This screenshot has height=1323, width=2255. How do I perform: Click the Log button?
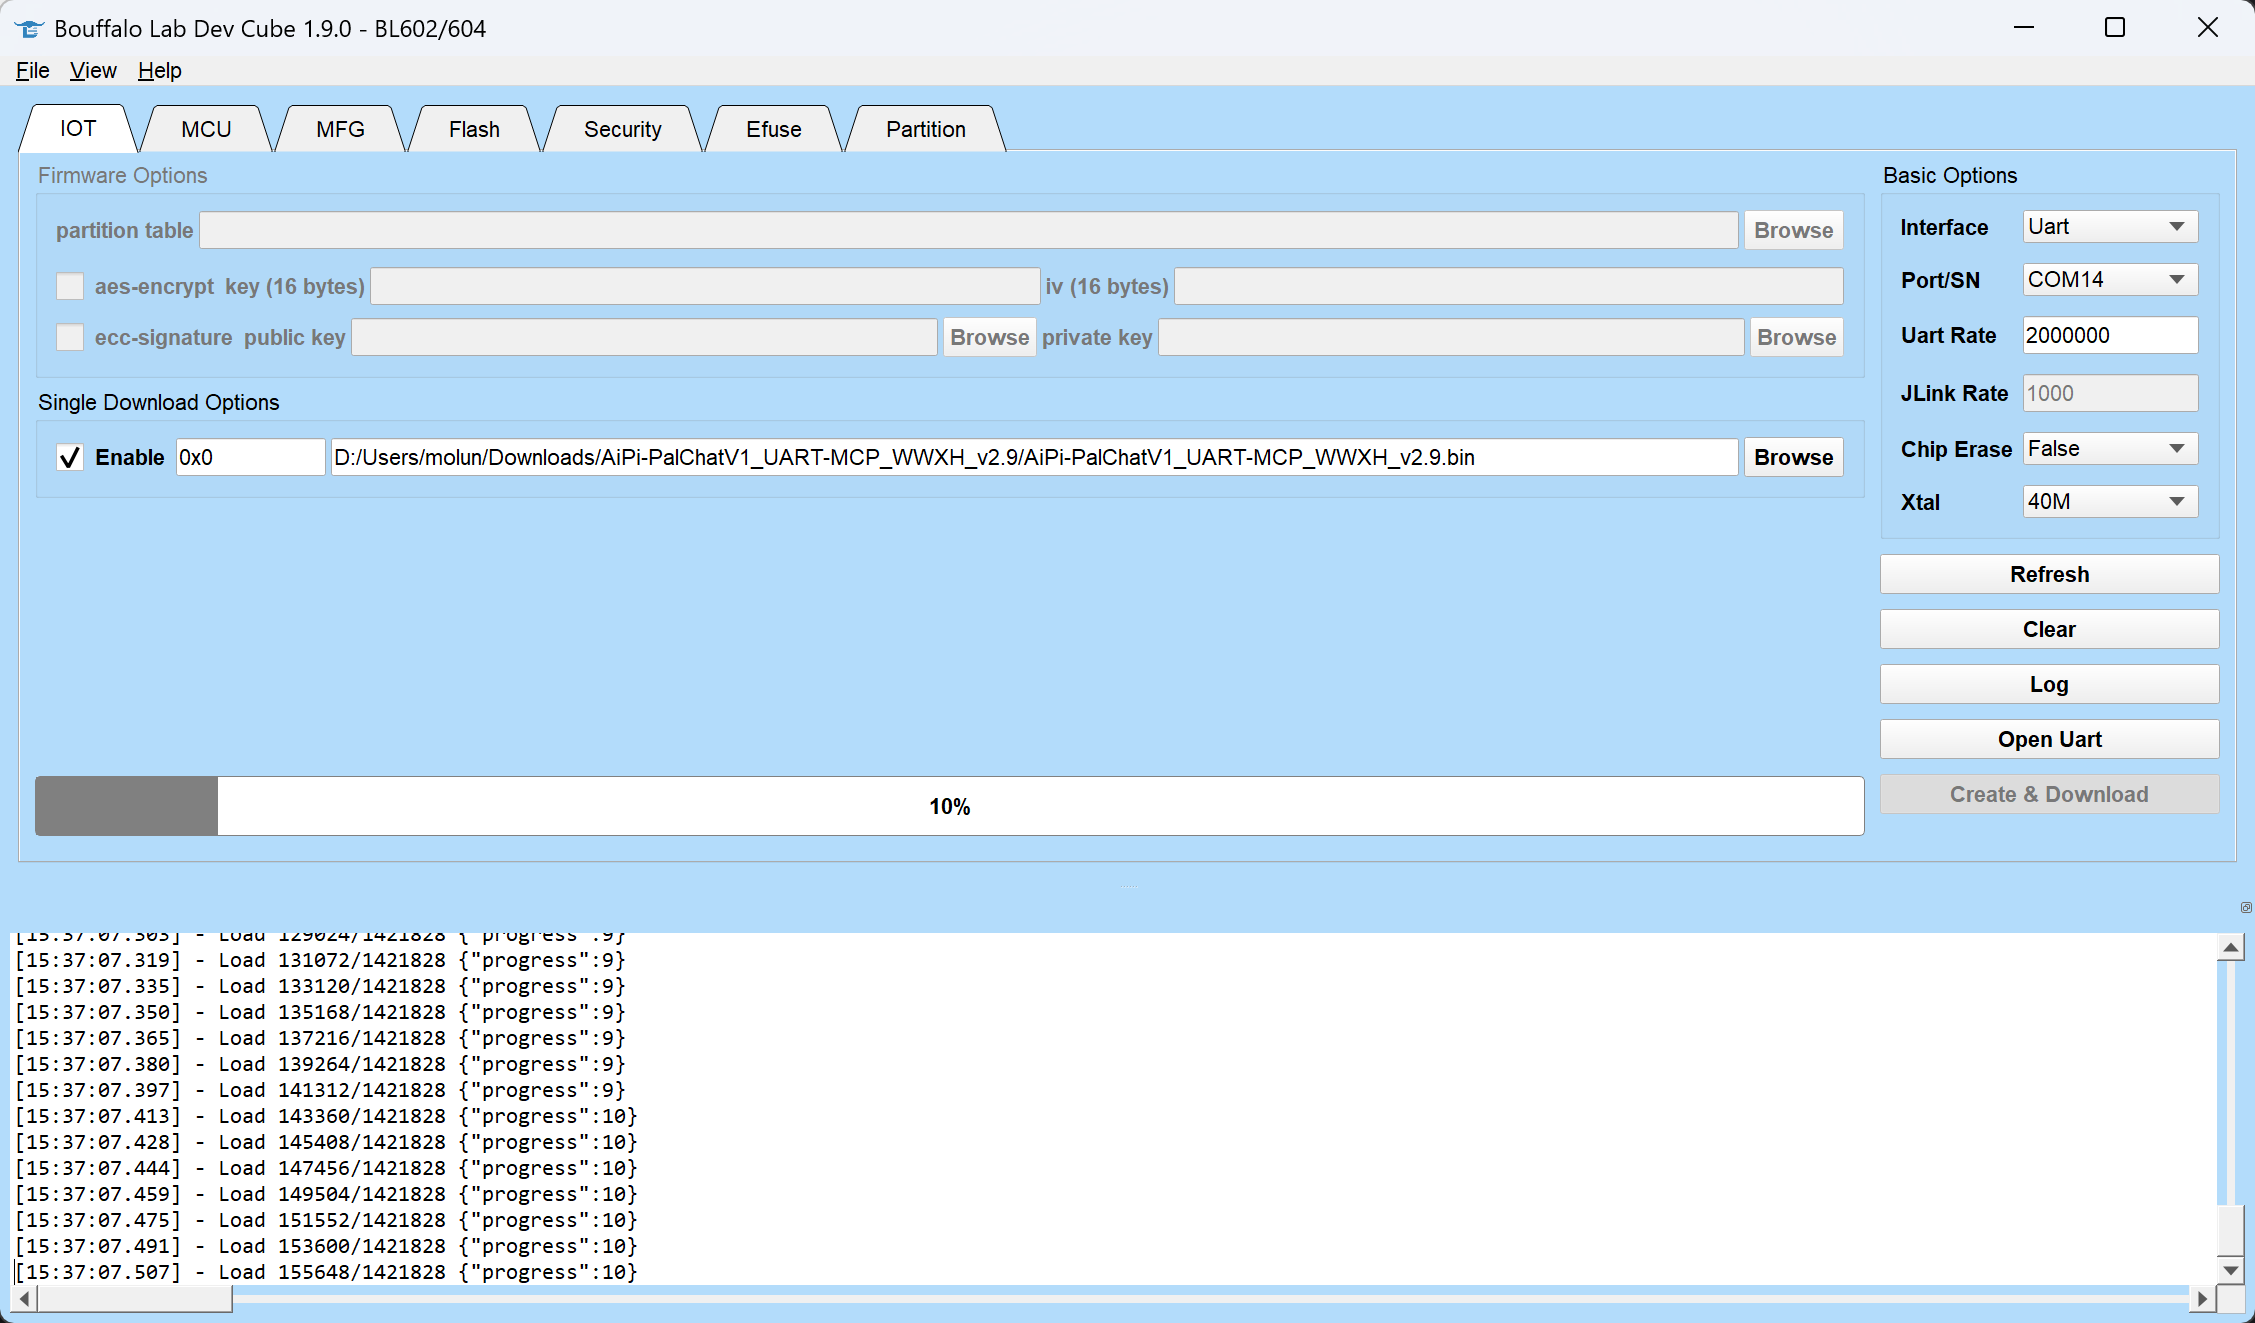pyautogui.click(x=2049, y=684)
